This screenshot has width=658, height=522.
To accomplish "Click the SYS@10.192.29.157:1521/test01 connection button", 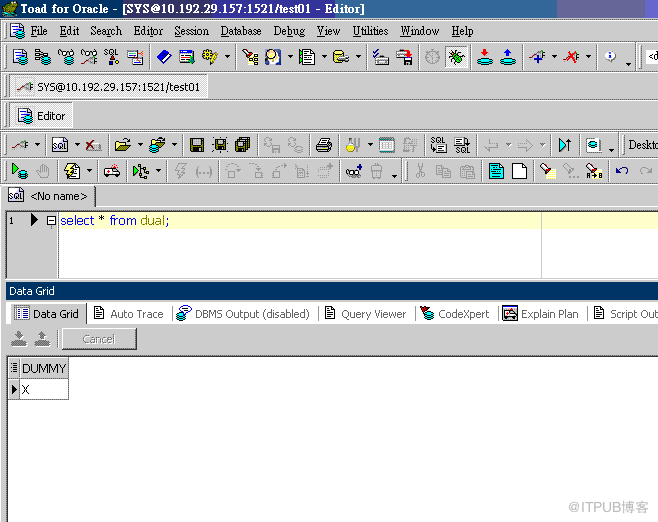I will point(108,87).
